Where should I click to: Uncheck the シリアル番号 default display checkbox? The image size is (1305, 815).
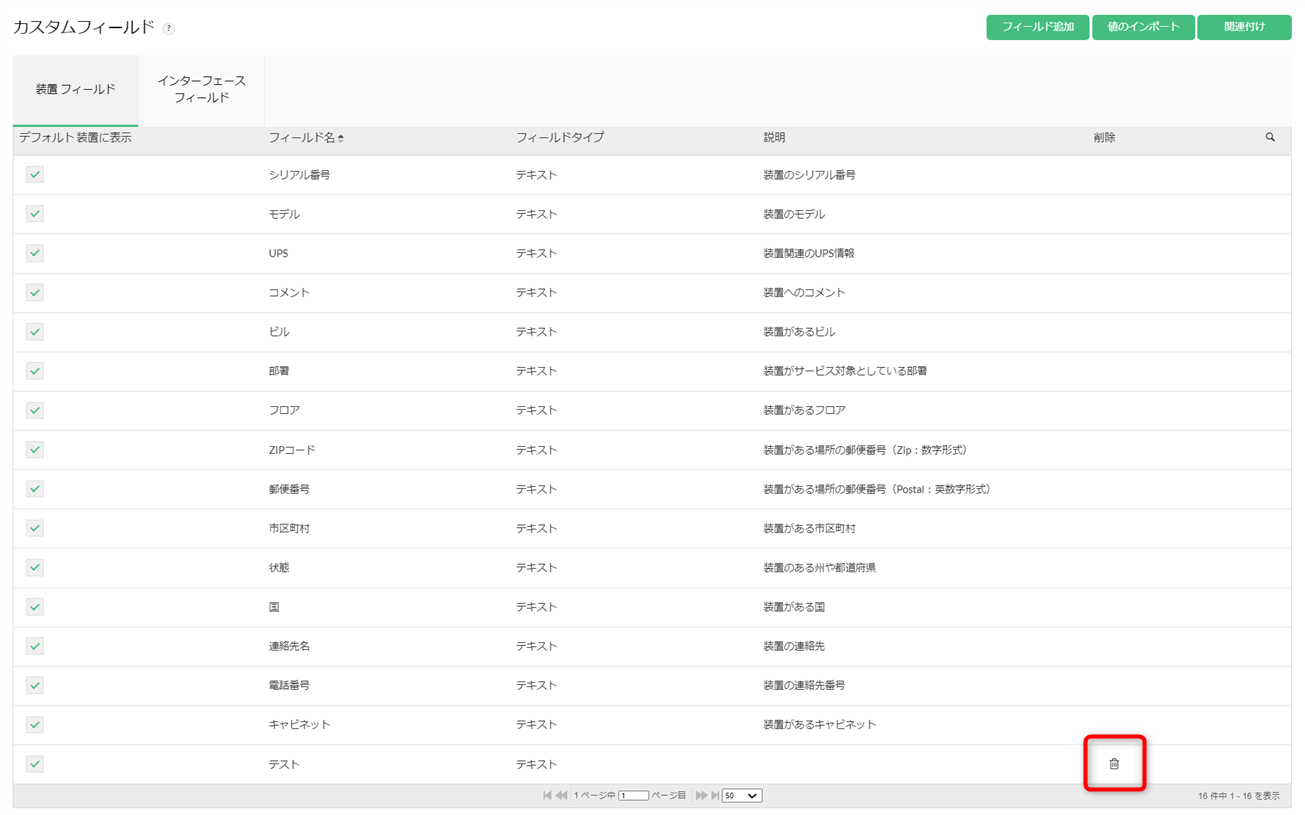pos(35,175)
